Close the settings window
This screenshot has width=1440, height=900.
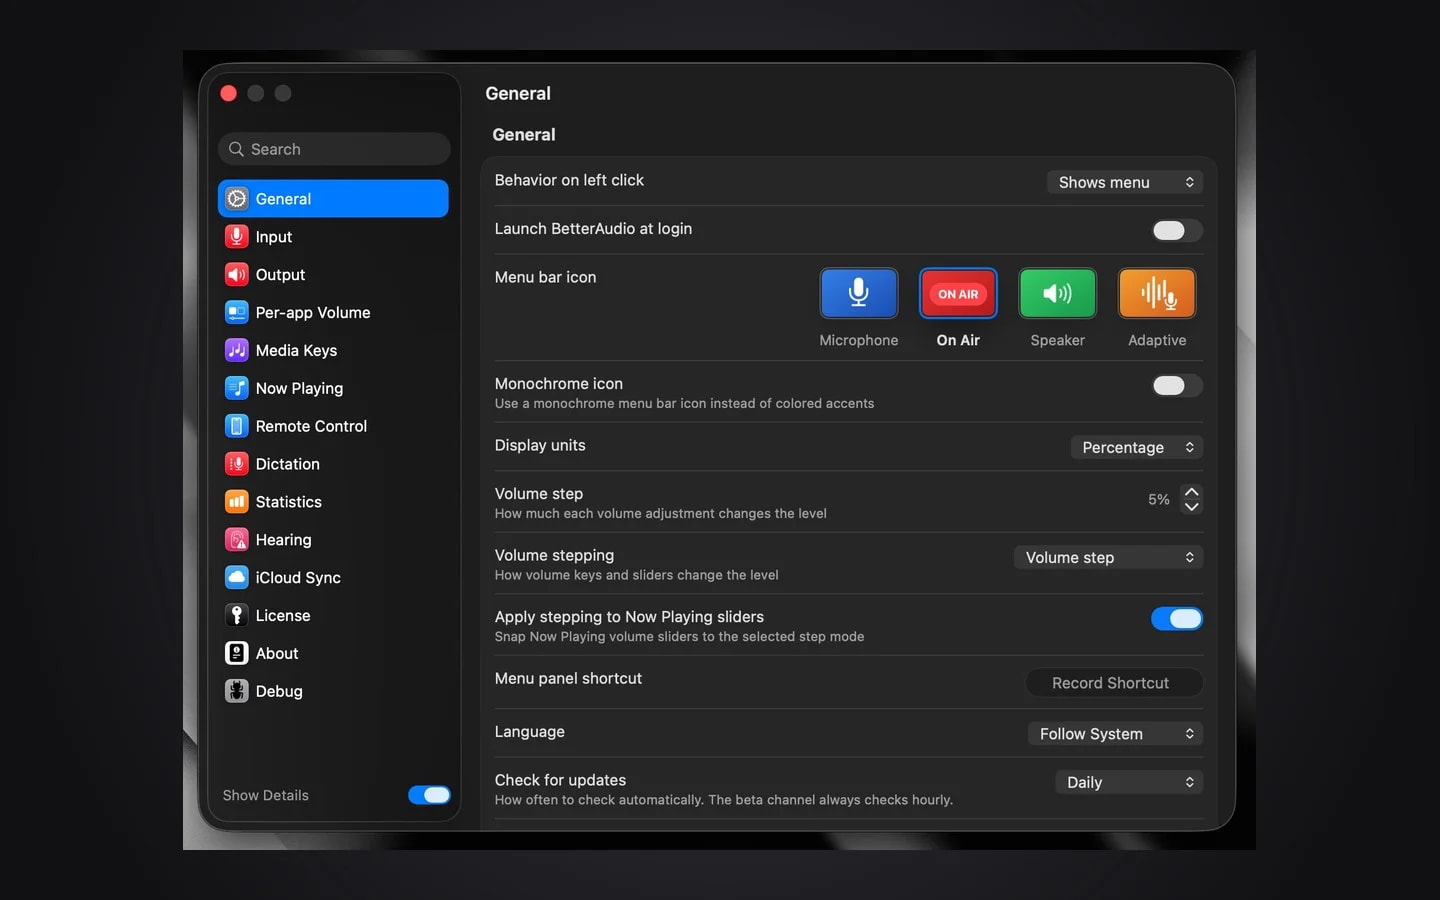coord(228,93)
